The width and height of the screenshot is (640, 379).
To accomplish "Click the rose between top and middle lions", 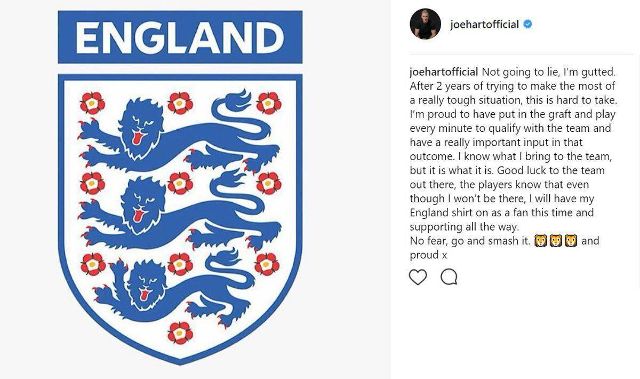I will coord(180,184).
